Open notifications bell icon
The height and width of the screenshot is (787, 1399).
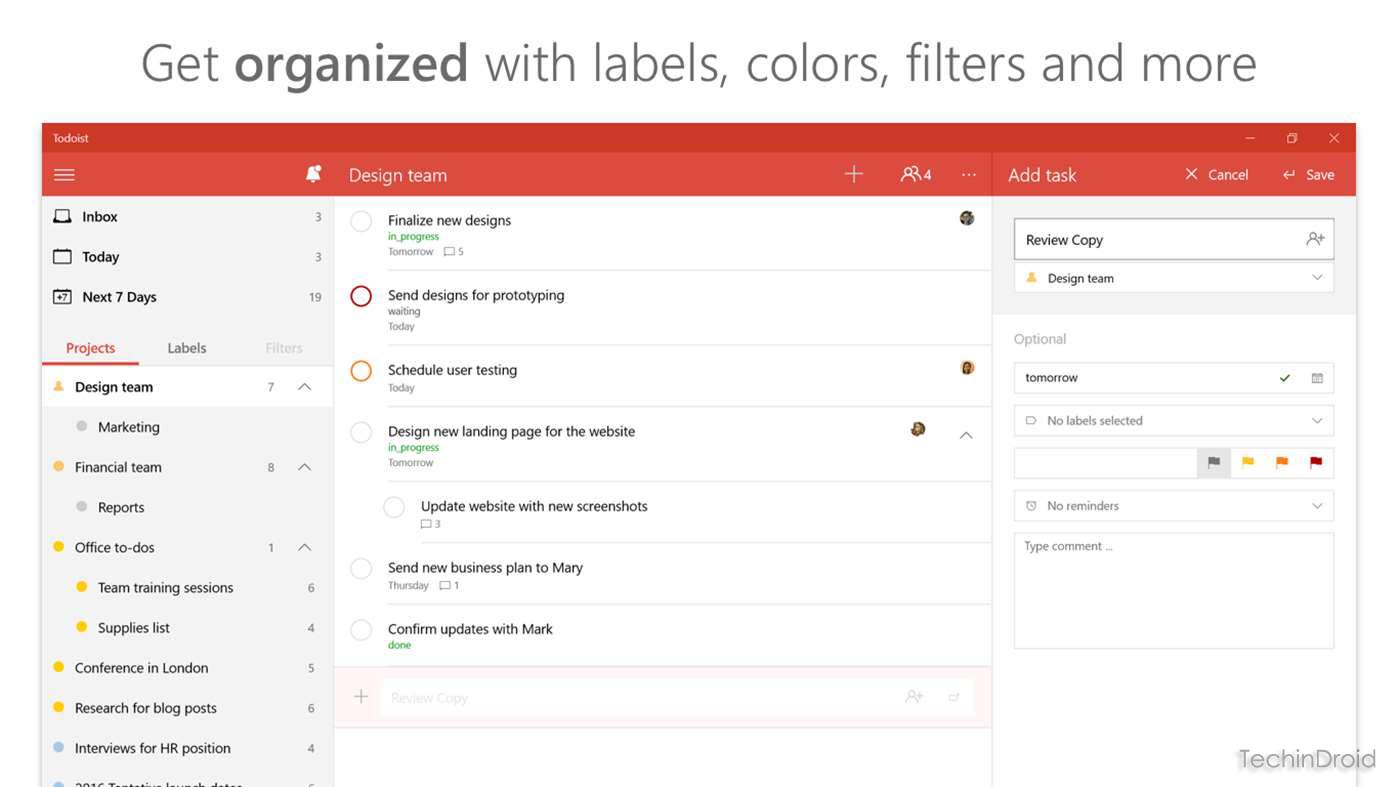[313, 174]
